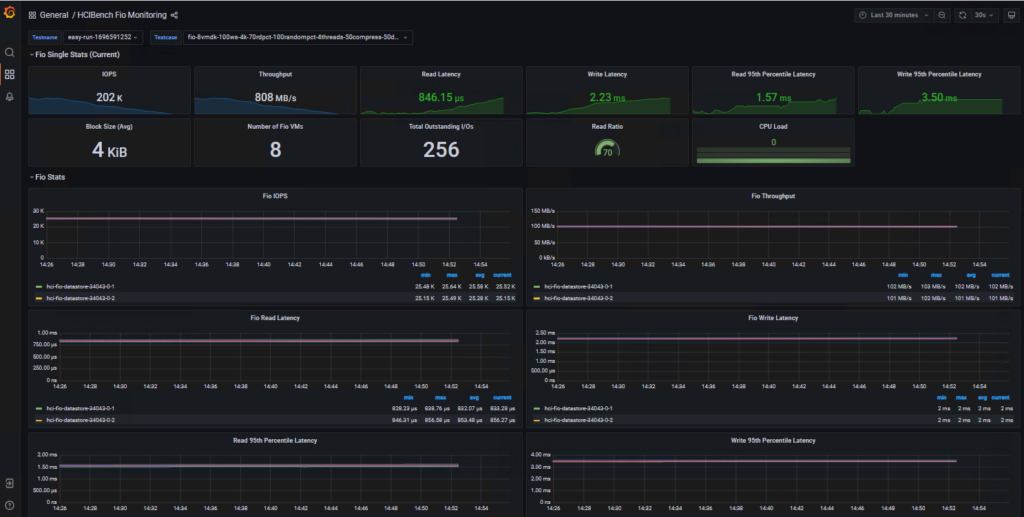Collapse the Fio Single Stats (Current) row
The image size is (1024, 517).
click(78, 54)
